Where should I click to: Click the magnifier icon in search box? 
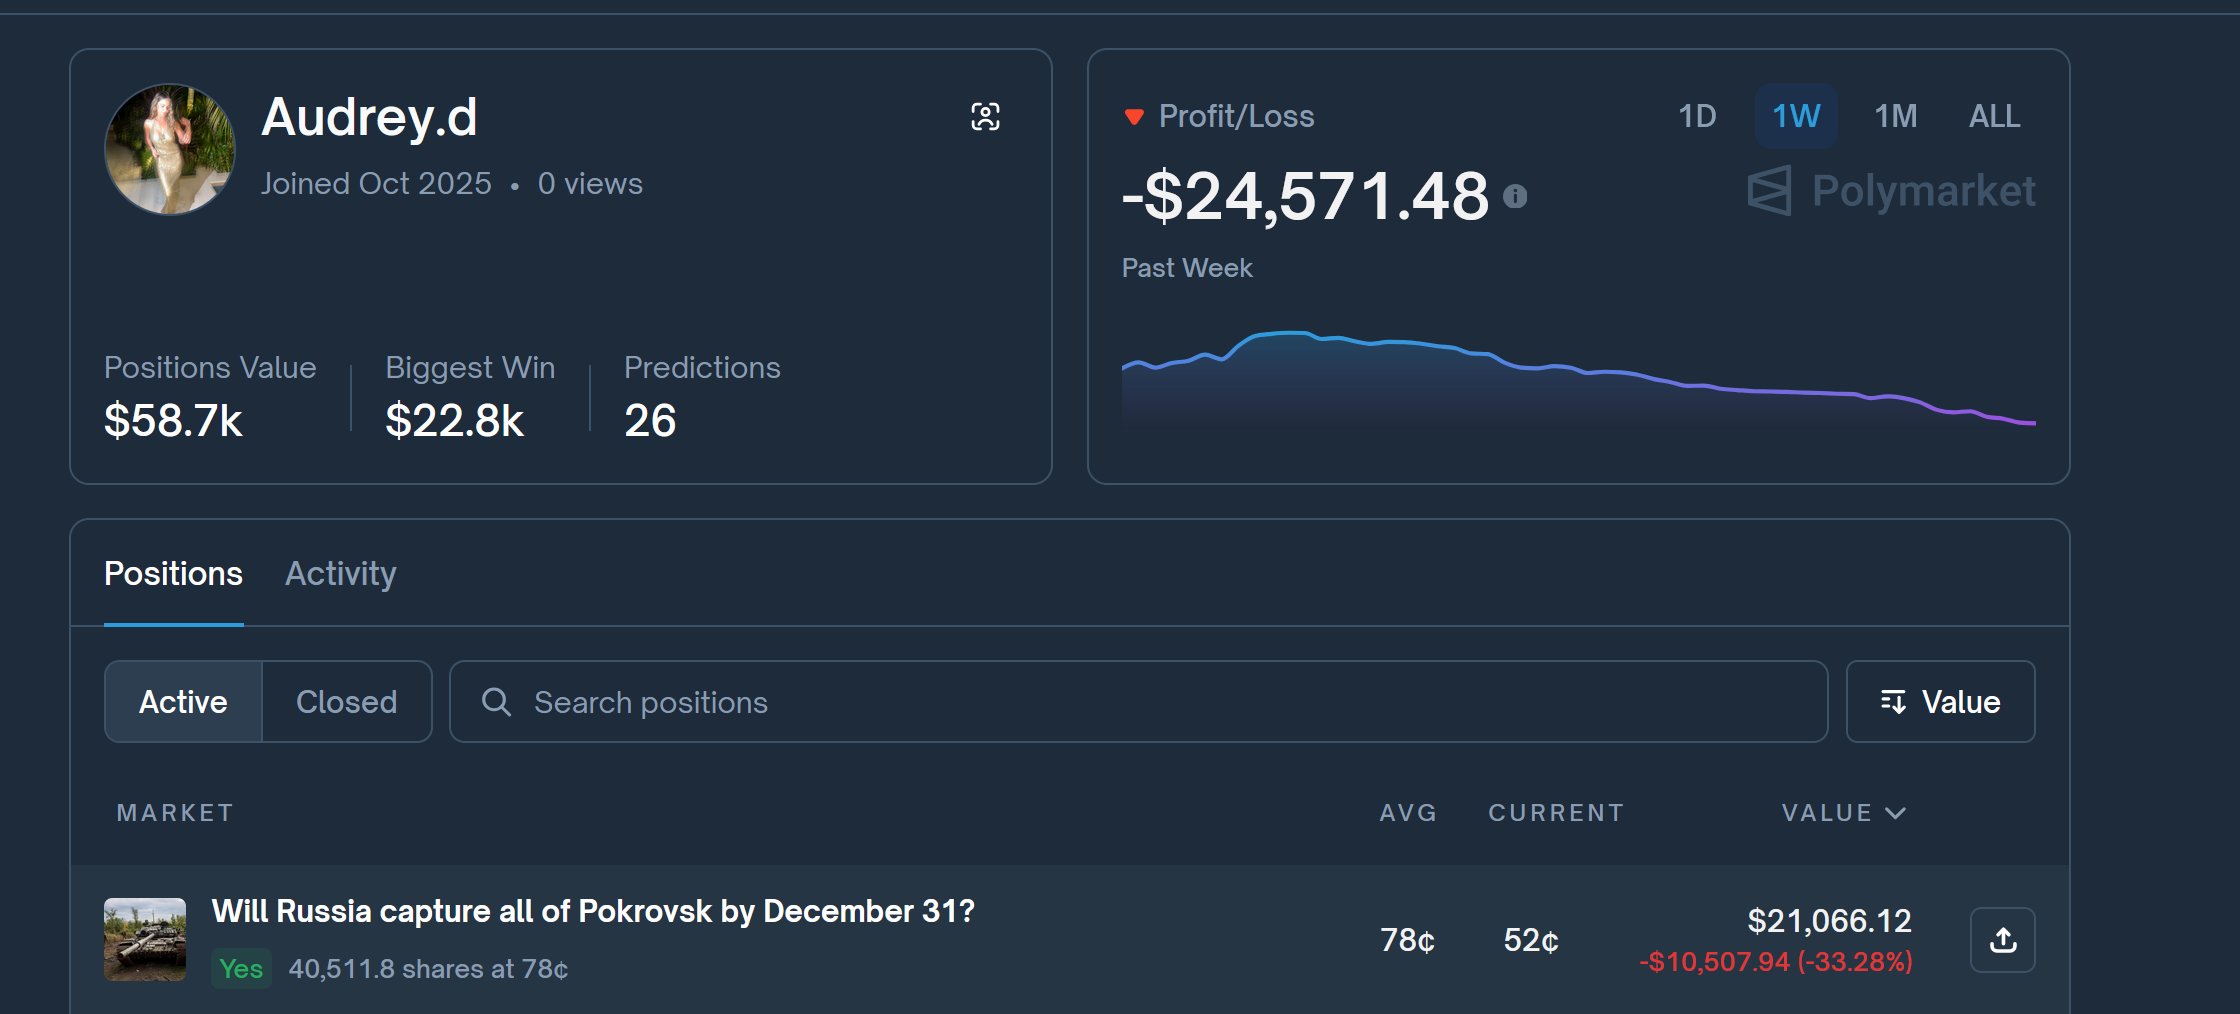tap(496, 702)
